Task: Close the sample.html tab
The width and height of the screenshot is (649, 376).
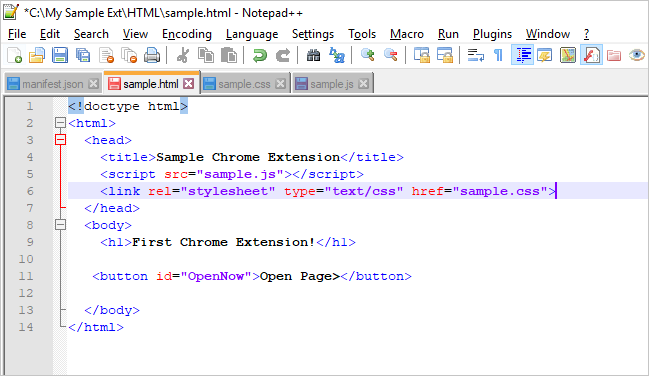Action: click(x=189, y=84)
